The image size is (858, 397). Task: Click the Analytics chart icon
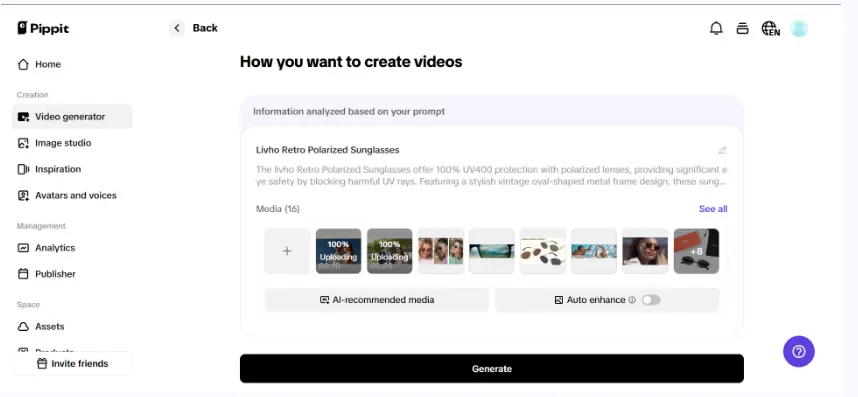(x=23, y=248)
